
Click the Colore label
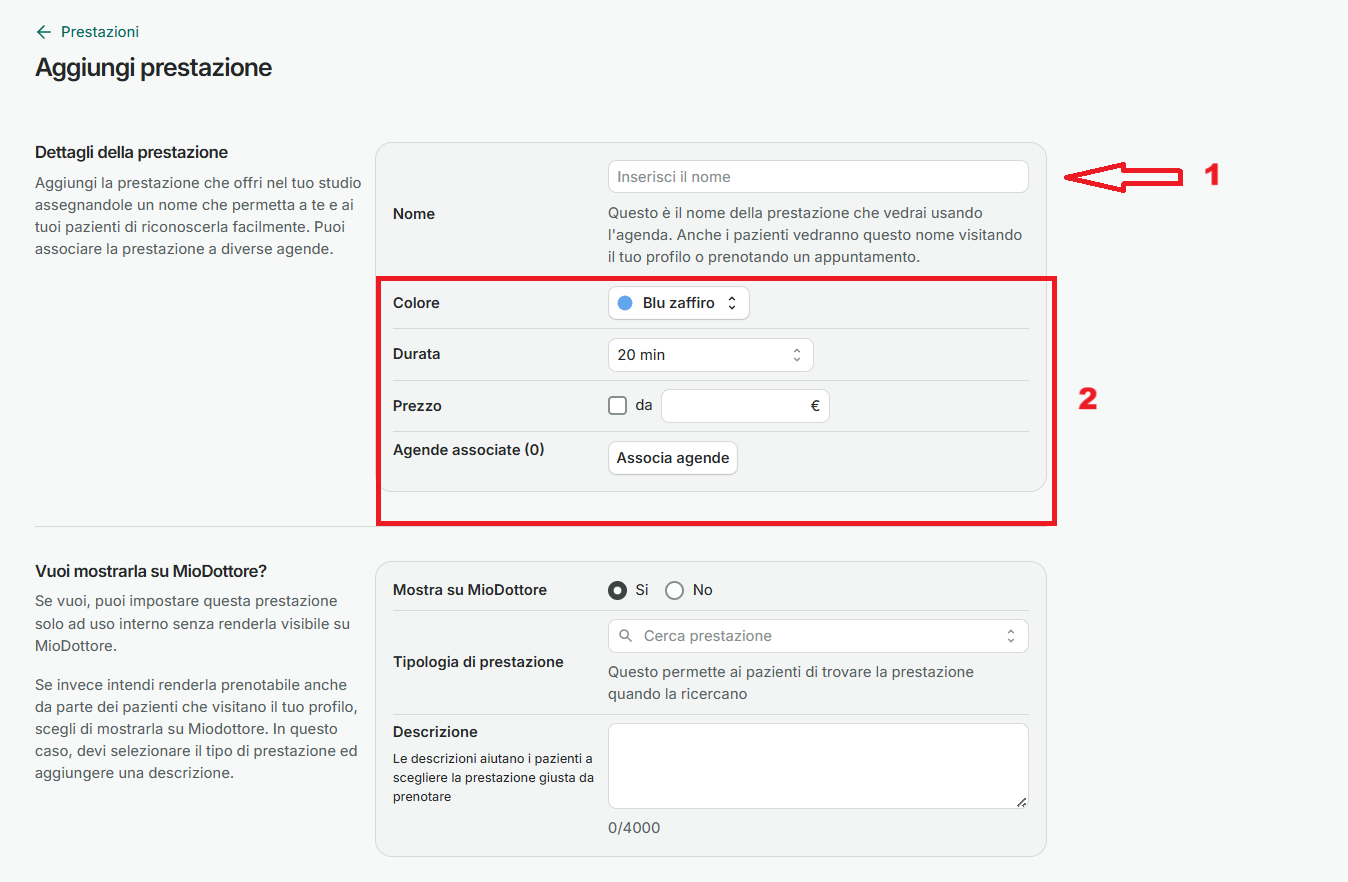pos(416,303)
